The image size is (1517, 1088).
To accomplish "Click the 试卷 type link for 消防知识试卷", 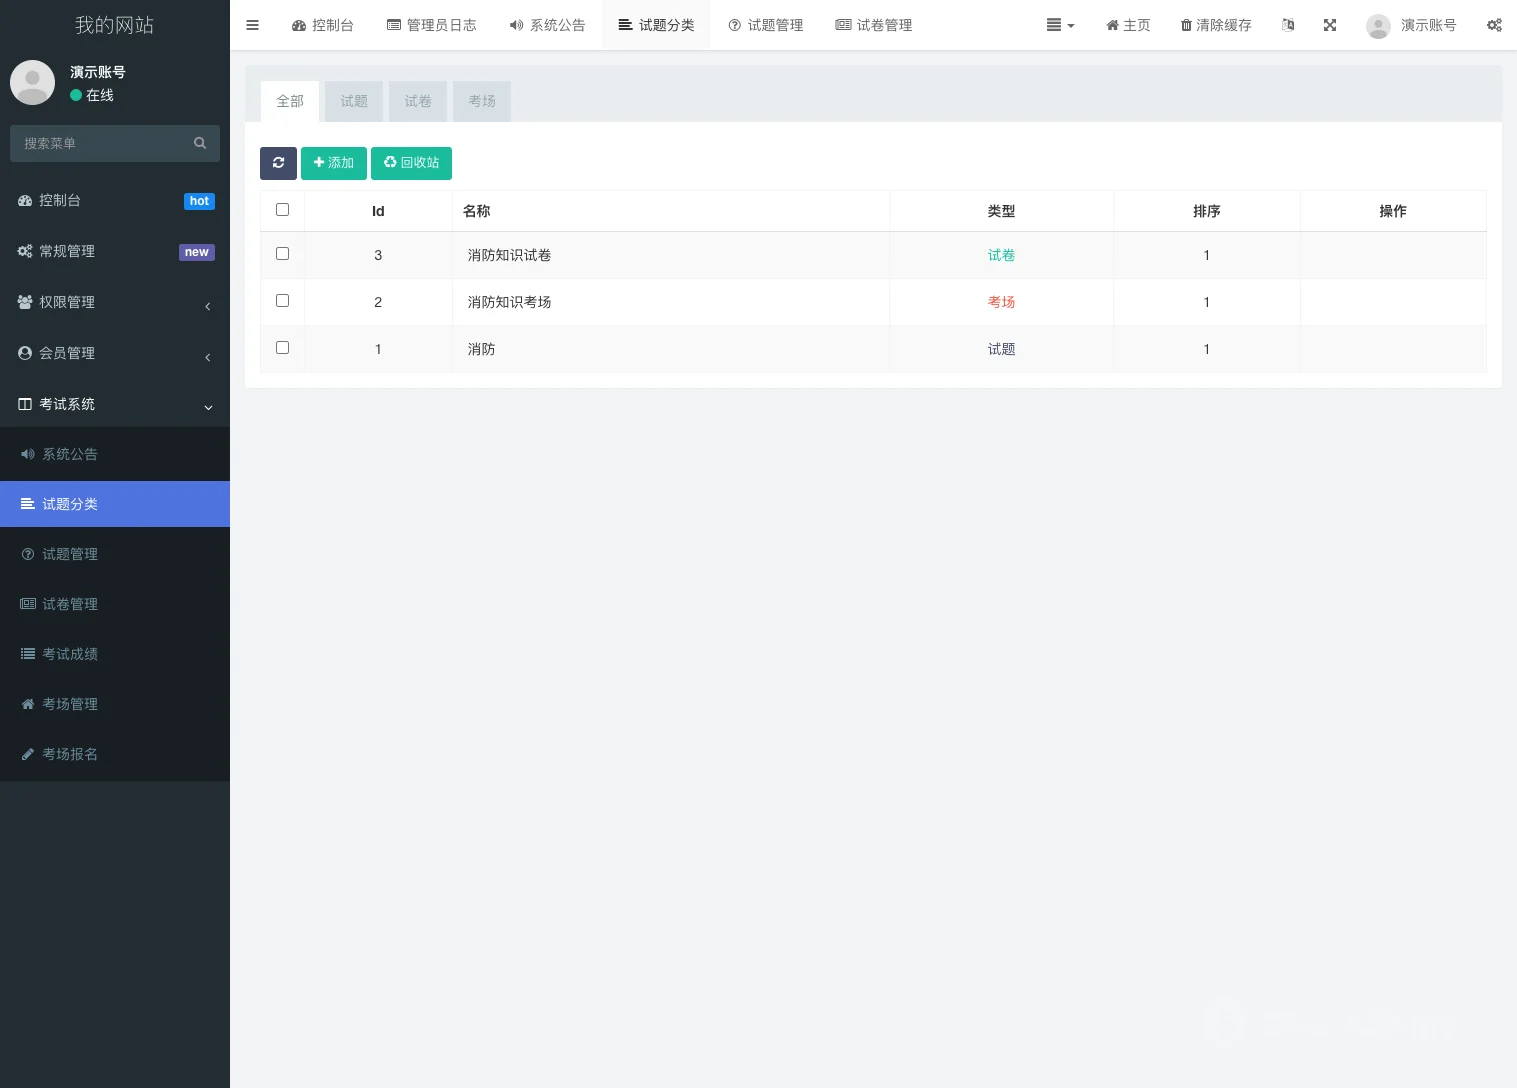I will tap(1001, 255).
